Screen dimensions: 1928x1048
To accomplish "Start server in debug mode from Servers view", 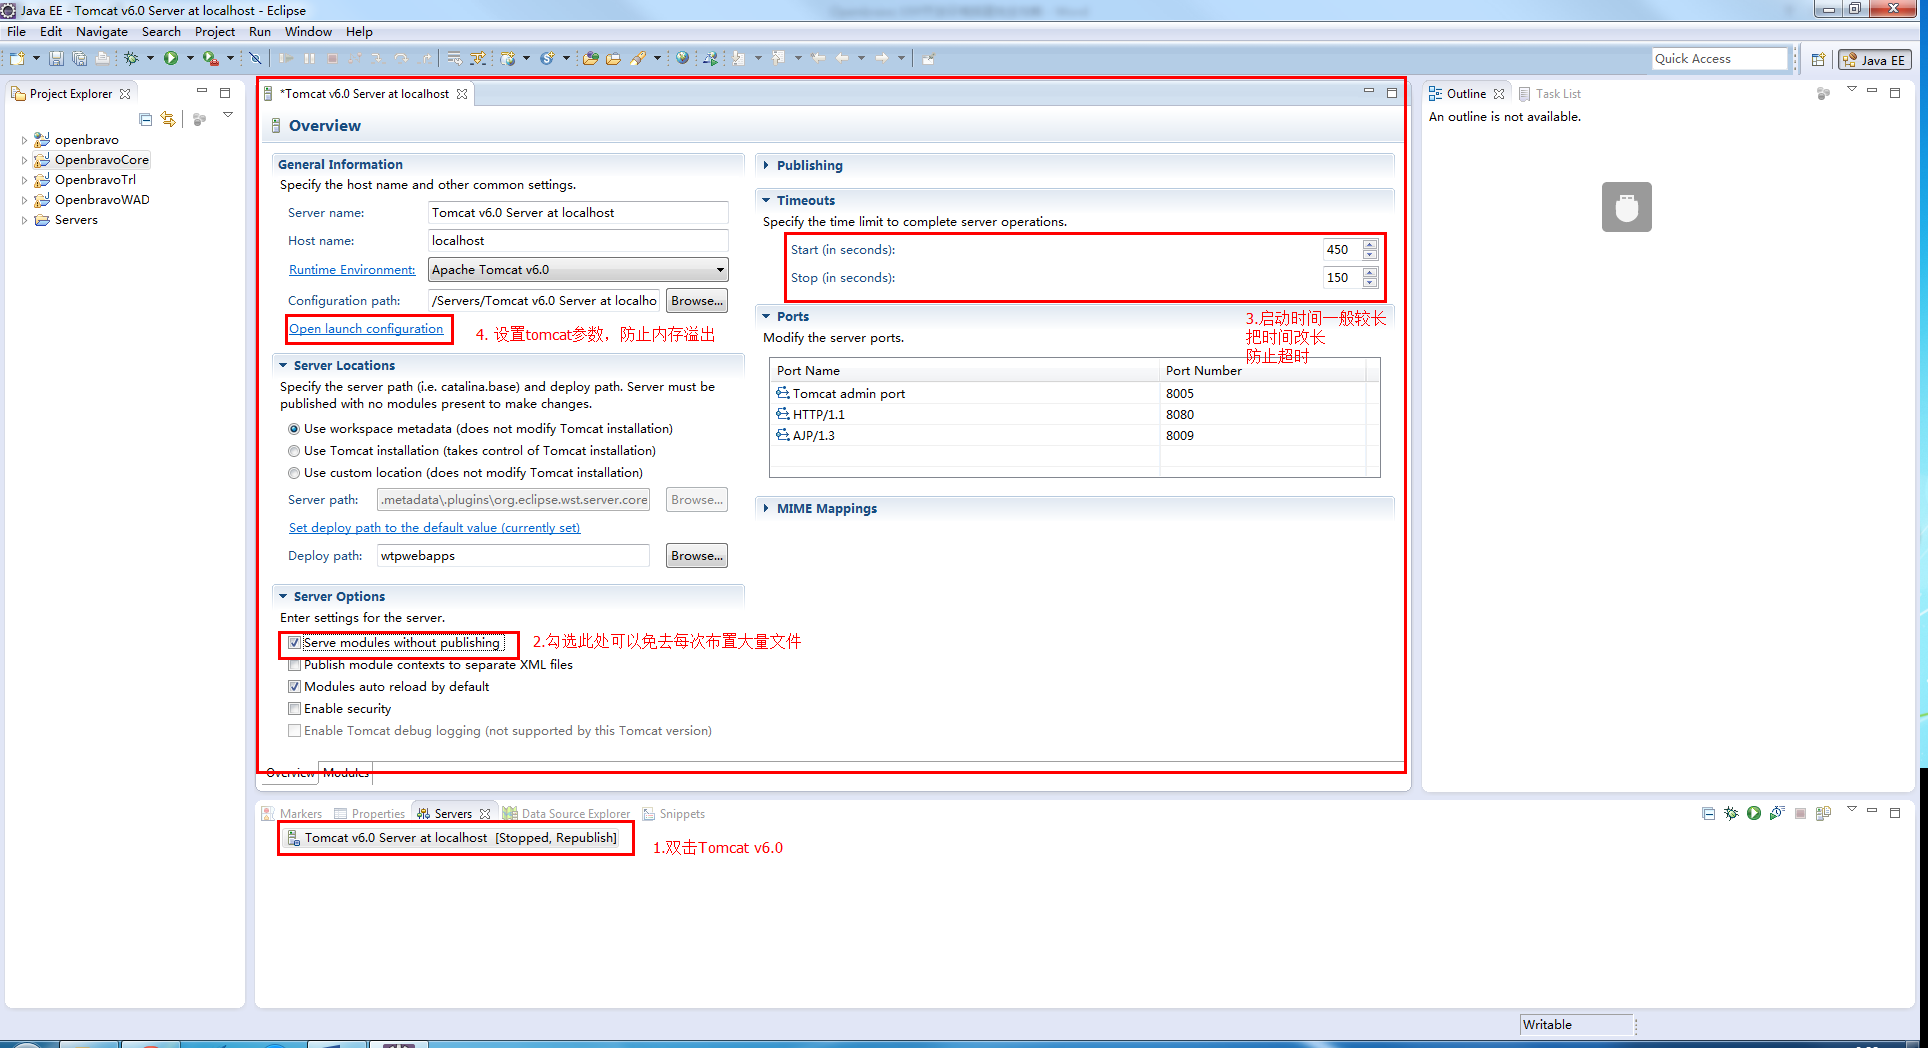I will click(x=1731, y=813).
